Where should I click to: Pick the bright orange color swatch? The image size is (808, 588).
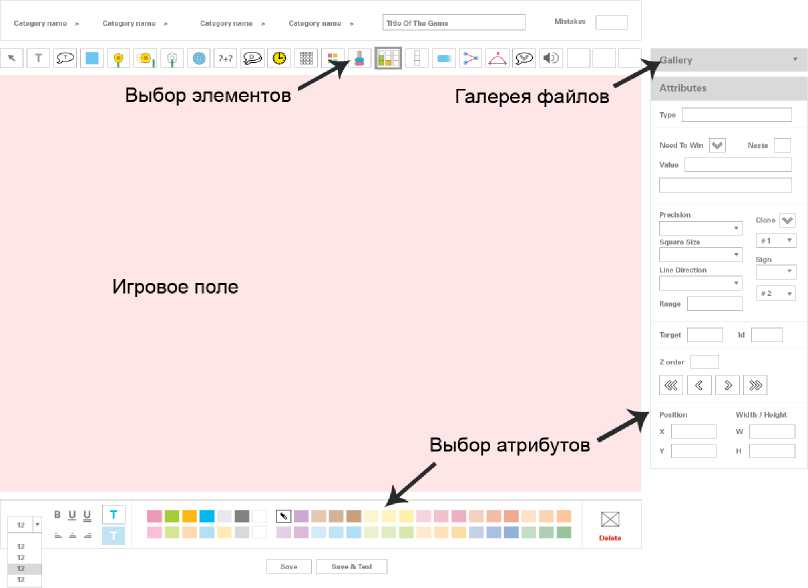(189, 516)
